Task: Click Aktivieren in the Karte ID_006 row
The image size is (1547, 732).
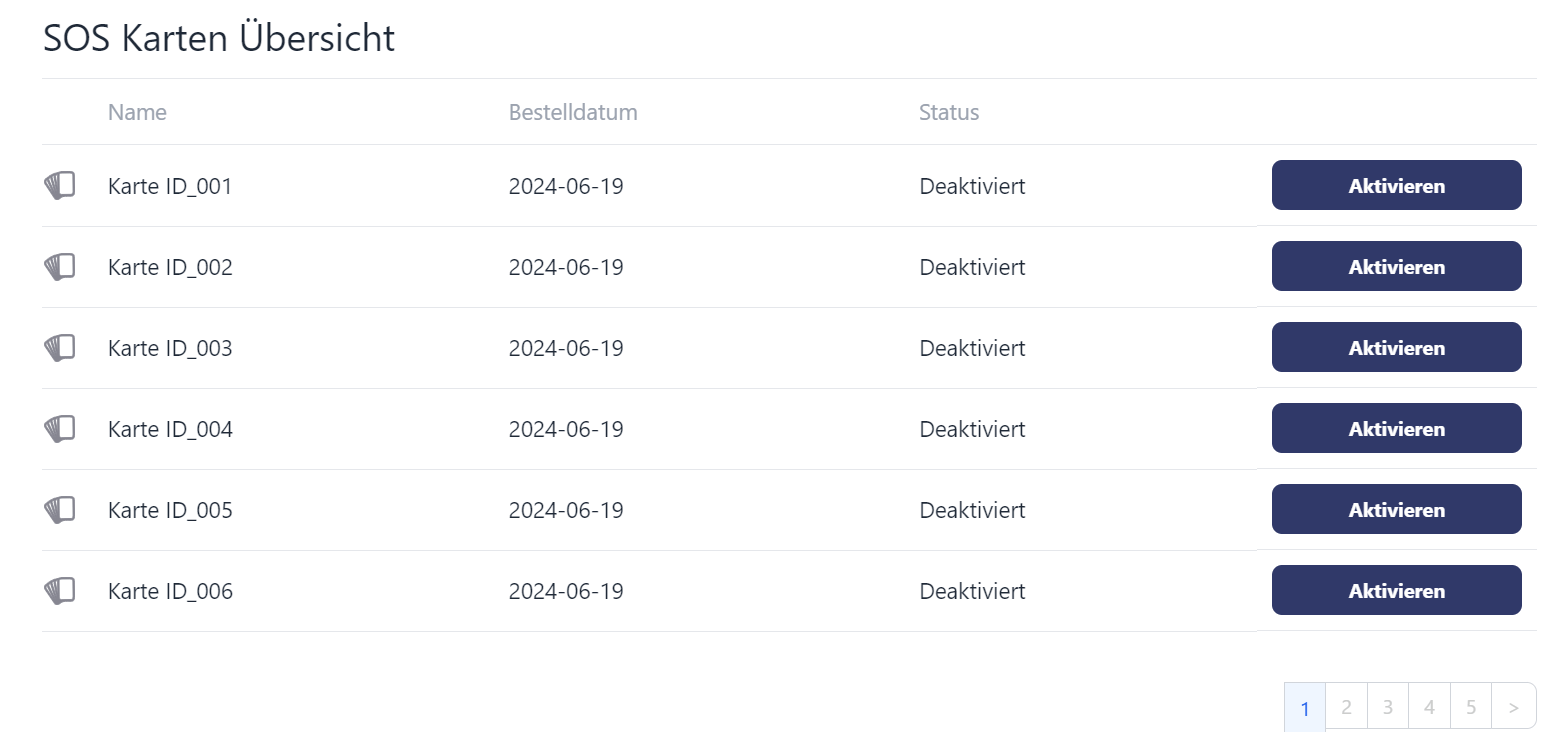Action: point(1396,591)
